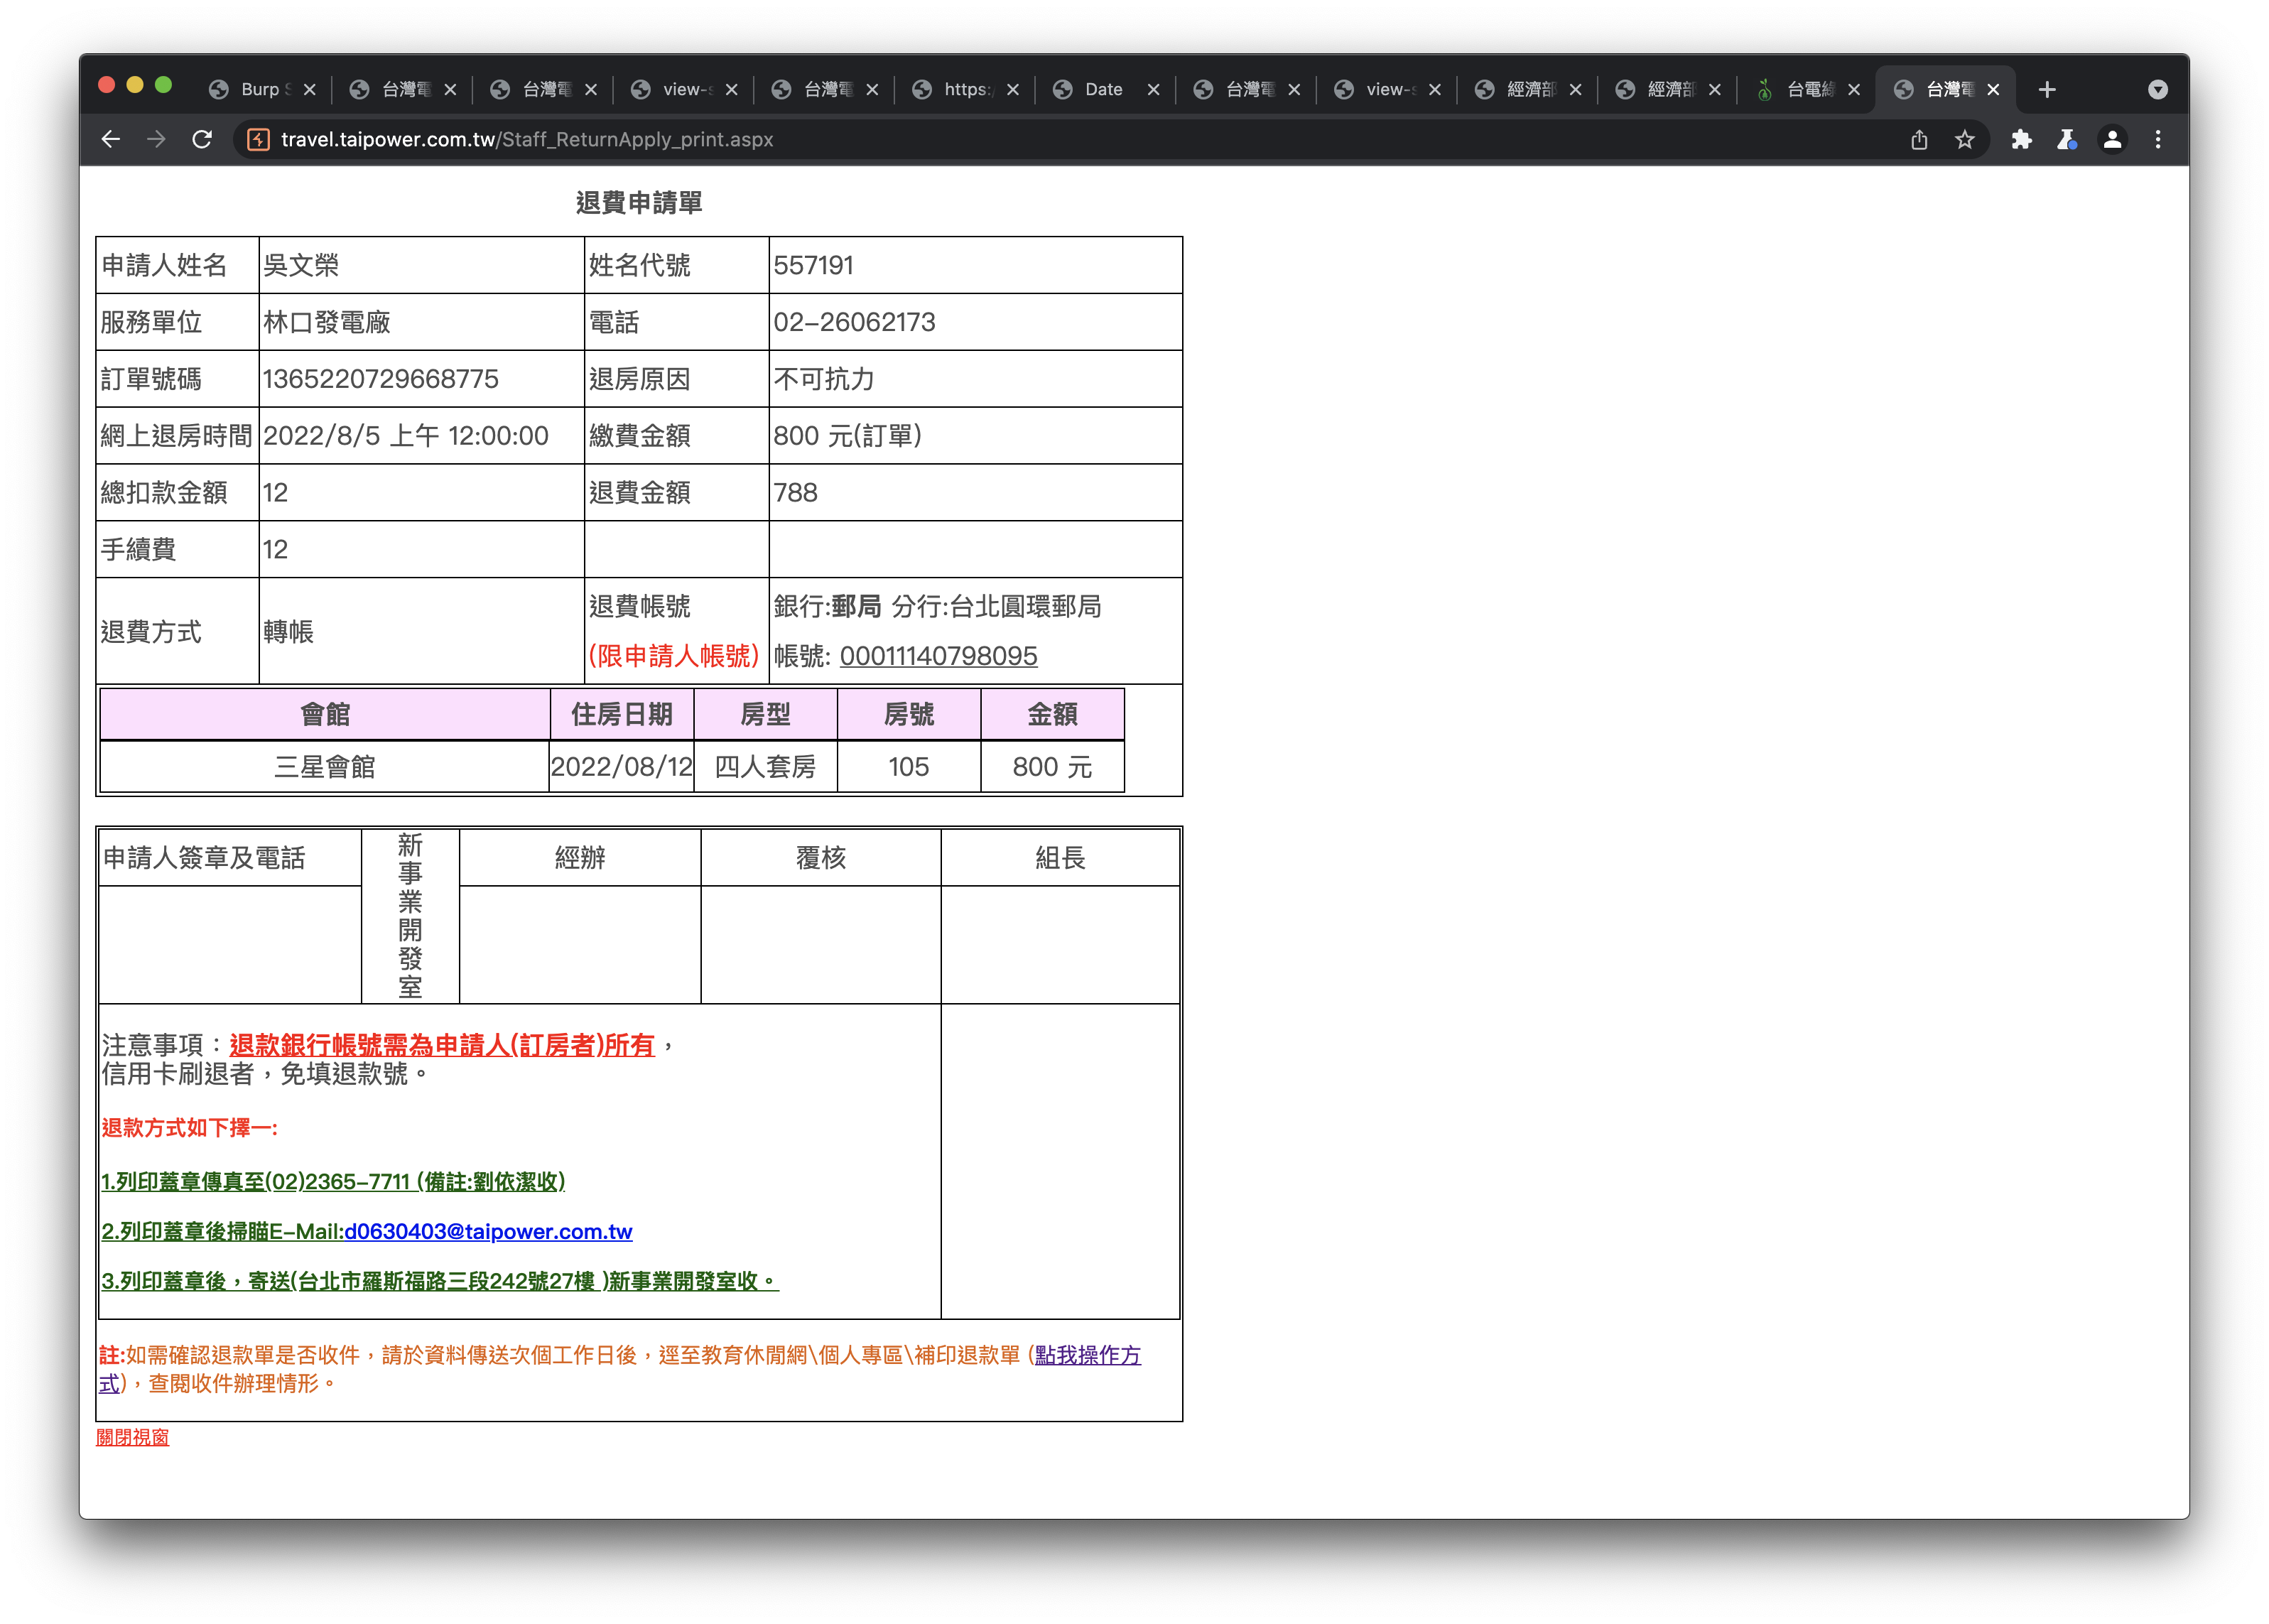This screenshot has height=1624, width=2269.
Task: Open the d0630403@taipower.com.tw email link
Action: tap(488, 1231)
